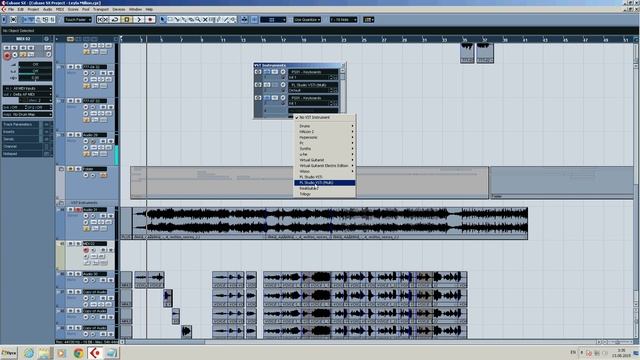The image size is (640, 360).
Task: Choose FL Studio VSTi (Multi) from menu
Action: tap(324, 183)
